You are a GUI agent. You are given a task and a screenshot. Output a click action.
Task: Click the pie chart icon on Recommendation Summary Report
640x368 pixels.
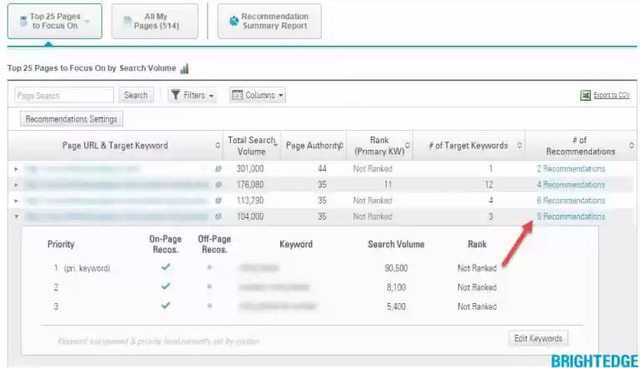point(234,21)
